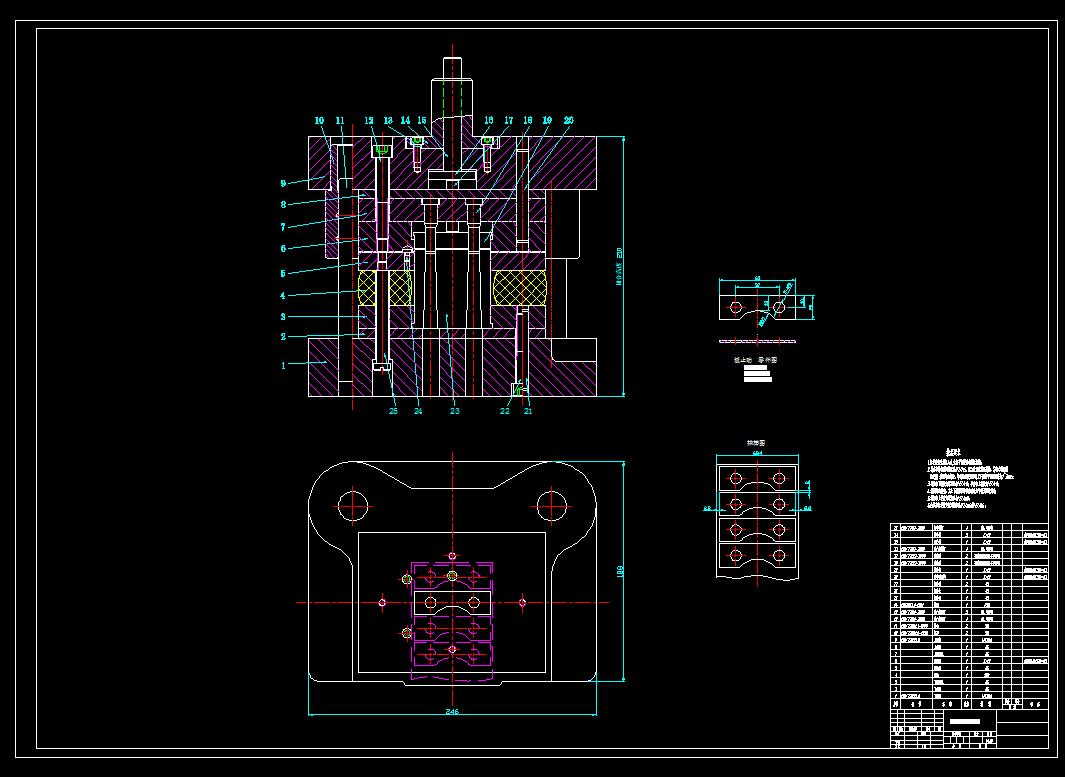Select part callout number "4"
The image size is (1065, 777).
click(x=283, y=295)
